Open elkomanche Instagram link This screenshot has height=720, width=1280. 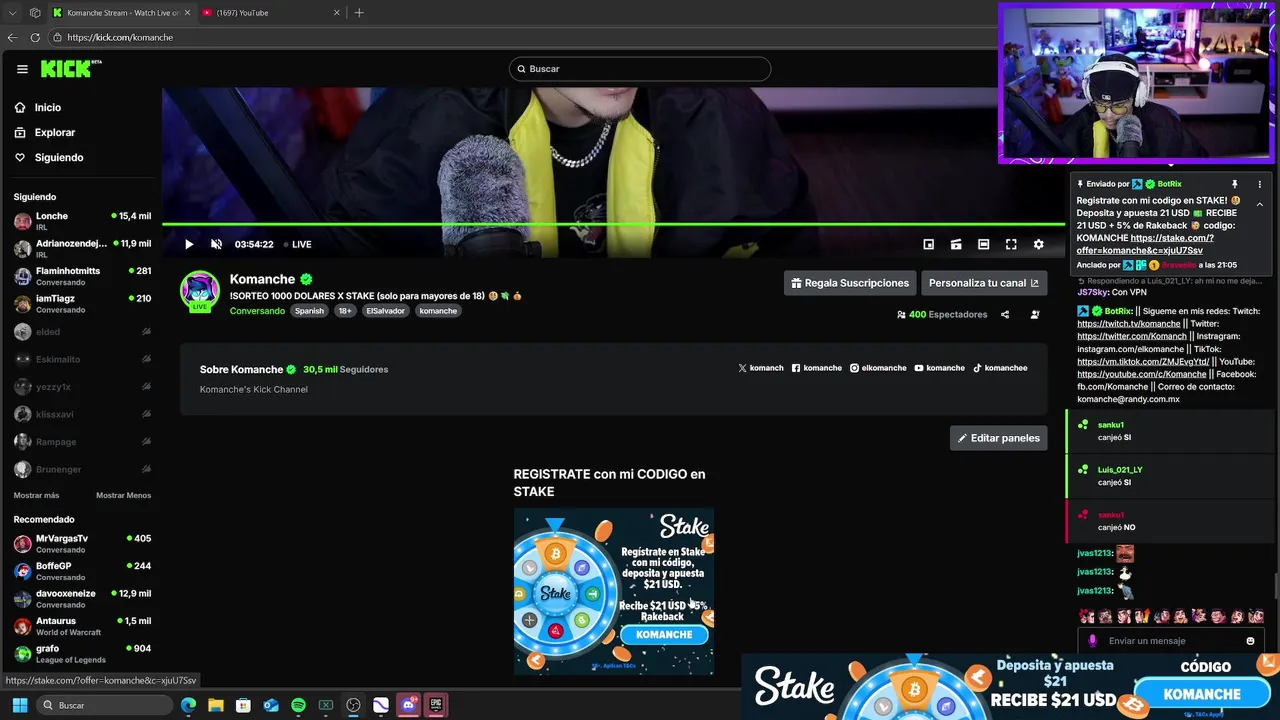(878, 368)
